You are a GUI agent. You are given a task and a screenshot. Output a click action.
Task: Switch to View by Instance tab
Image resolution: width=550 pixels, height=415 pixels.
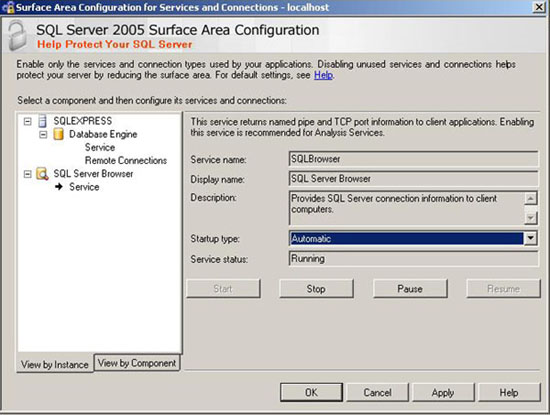pos(55,364)
